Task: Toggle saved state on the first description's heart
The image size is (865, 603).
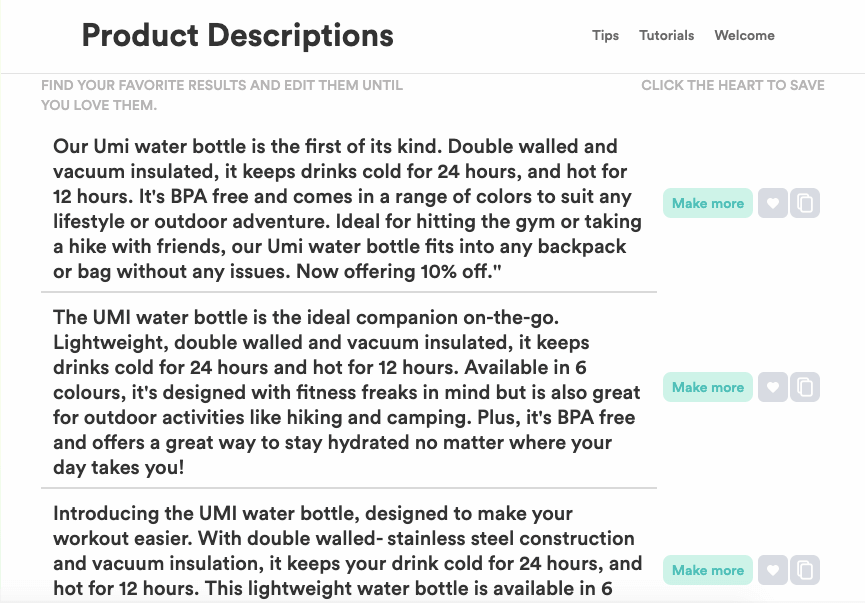Action: 773,203
